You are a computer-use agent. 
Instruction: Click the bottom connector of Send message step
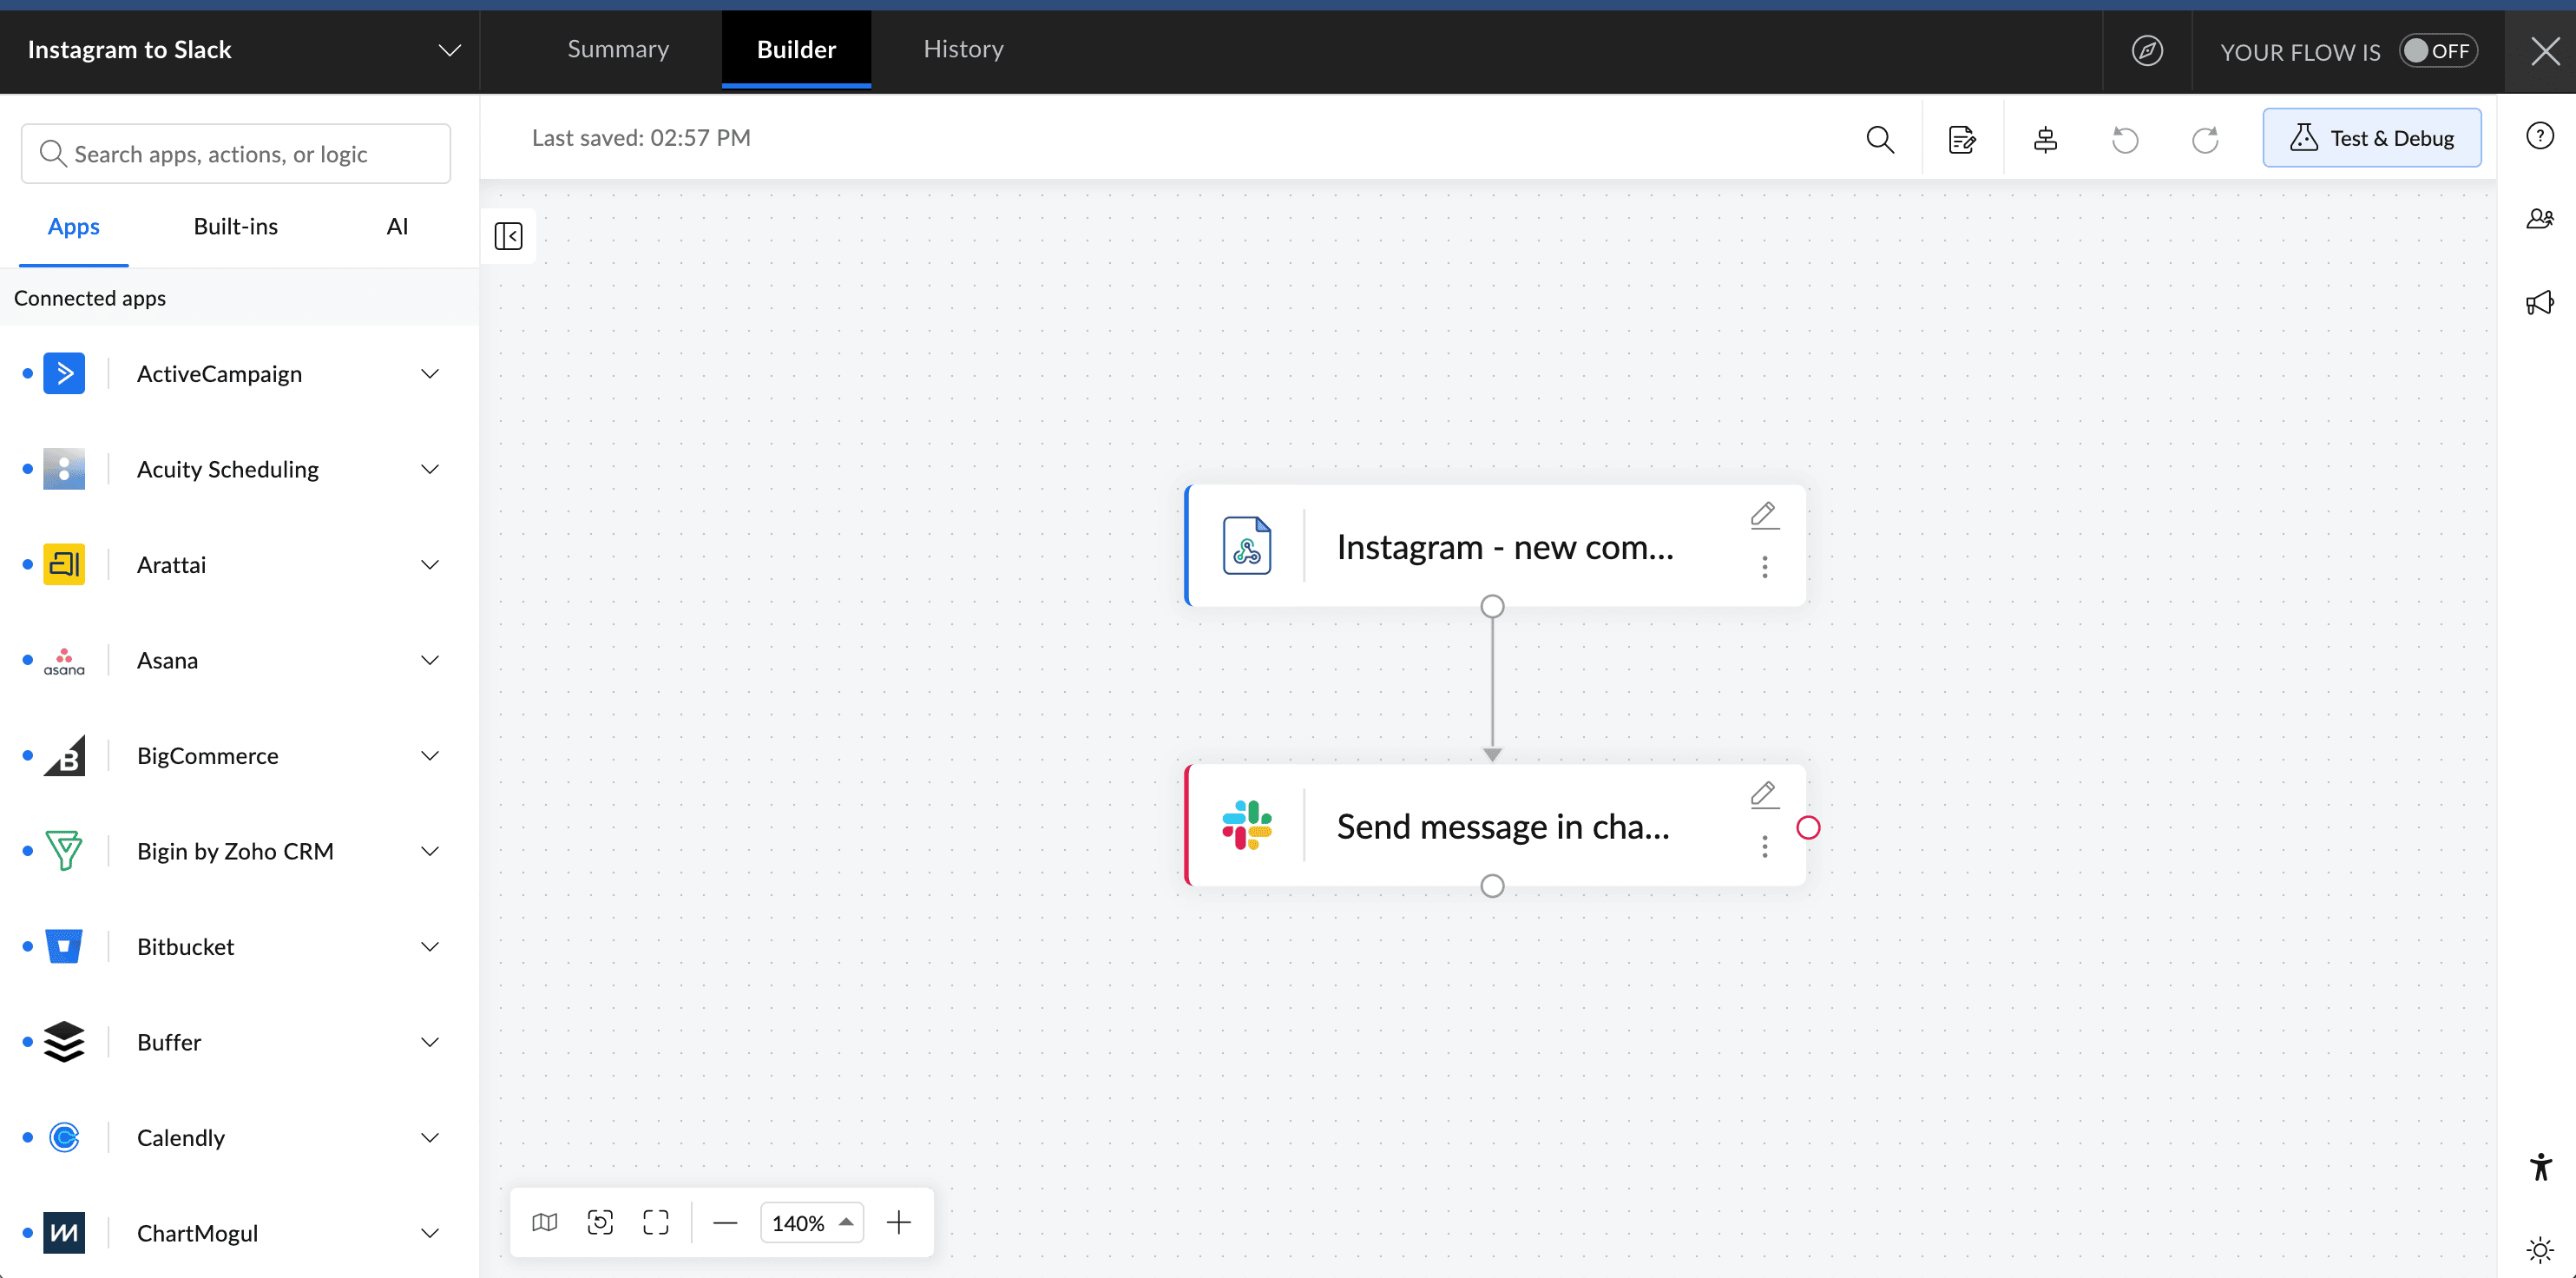[x=1492, y=886]
